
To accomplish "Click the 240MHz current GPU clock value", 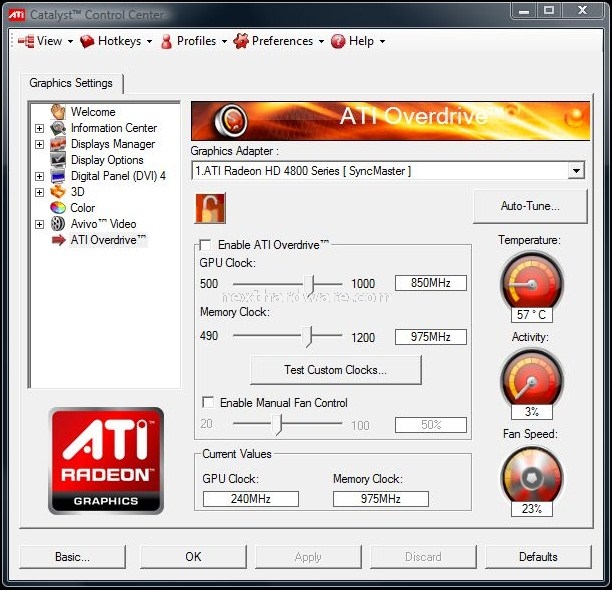I will pyautogui.click(x=251, y=499).
